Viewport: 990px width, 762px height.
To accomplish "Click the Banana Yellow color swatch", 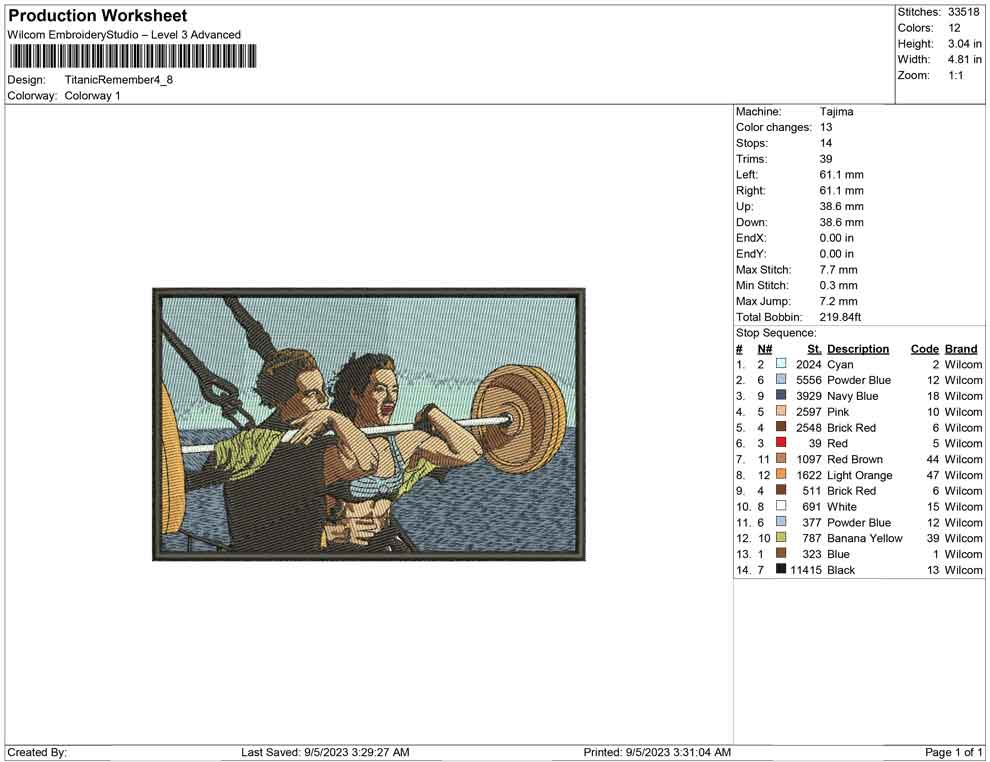I will [781, 537].
